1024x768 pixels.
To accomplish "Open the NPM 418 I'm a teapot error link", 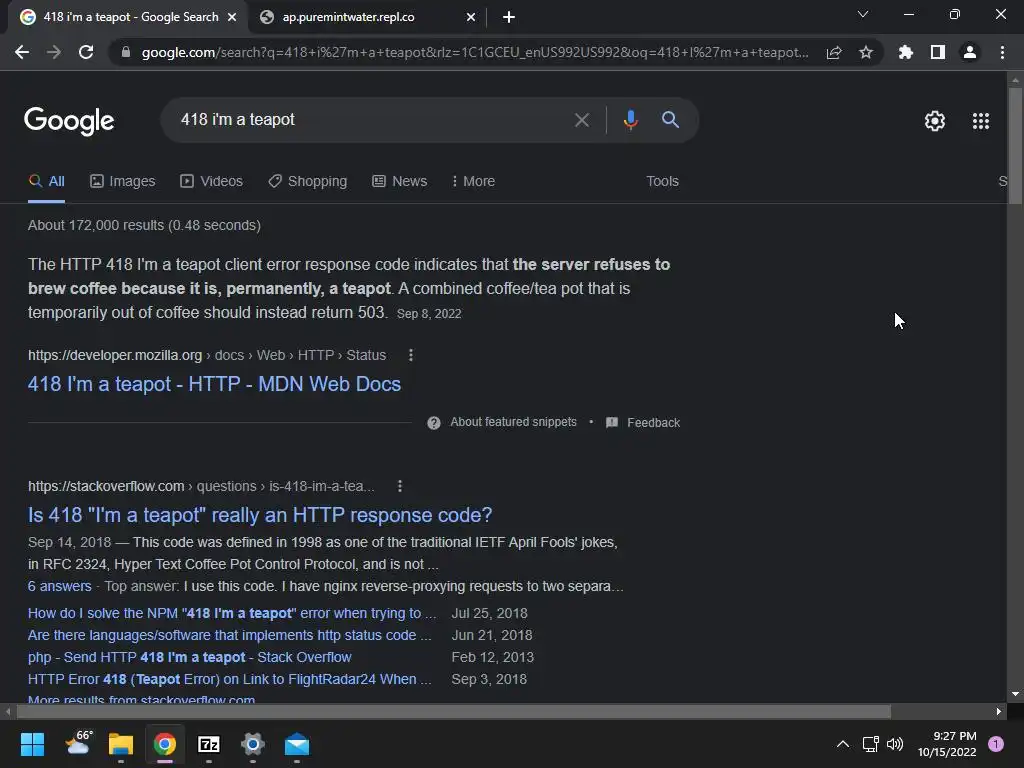I will 232,614.
